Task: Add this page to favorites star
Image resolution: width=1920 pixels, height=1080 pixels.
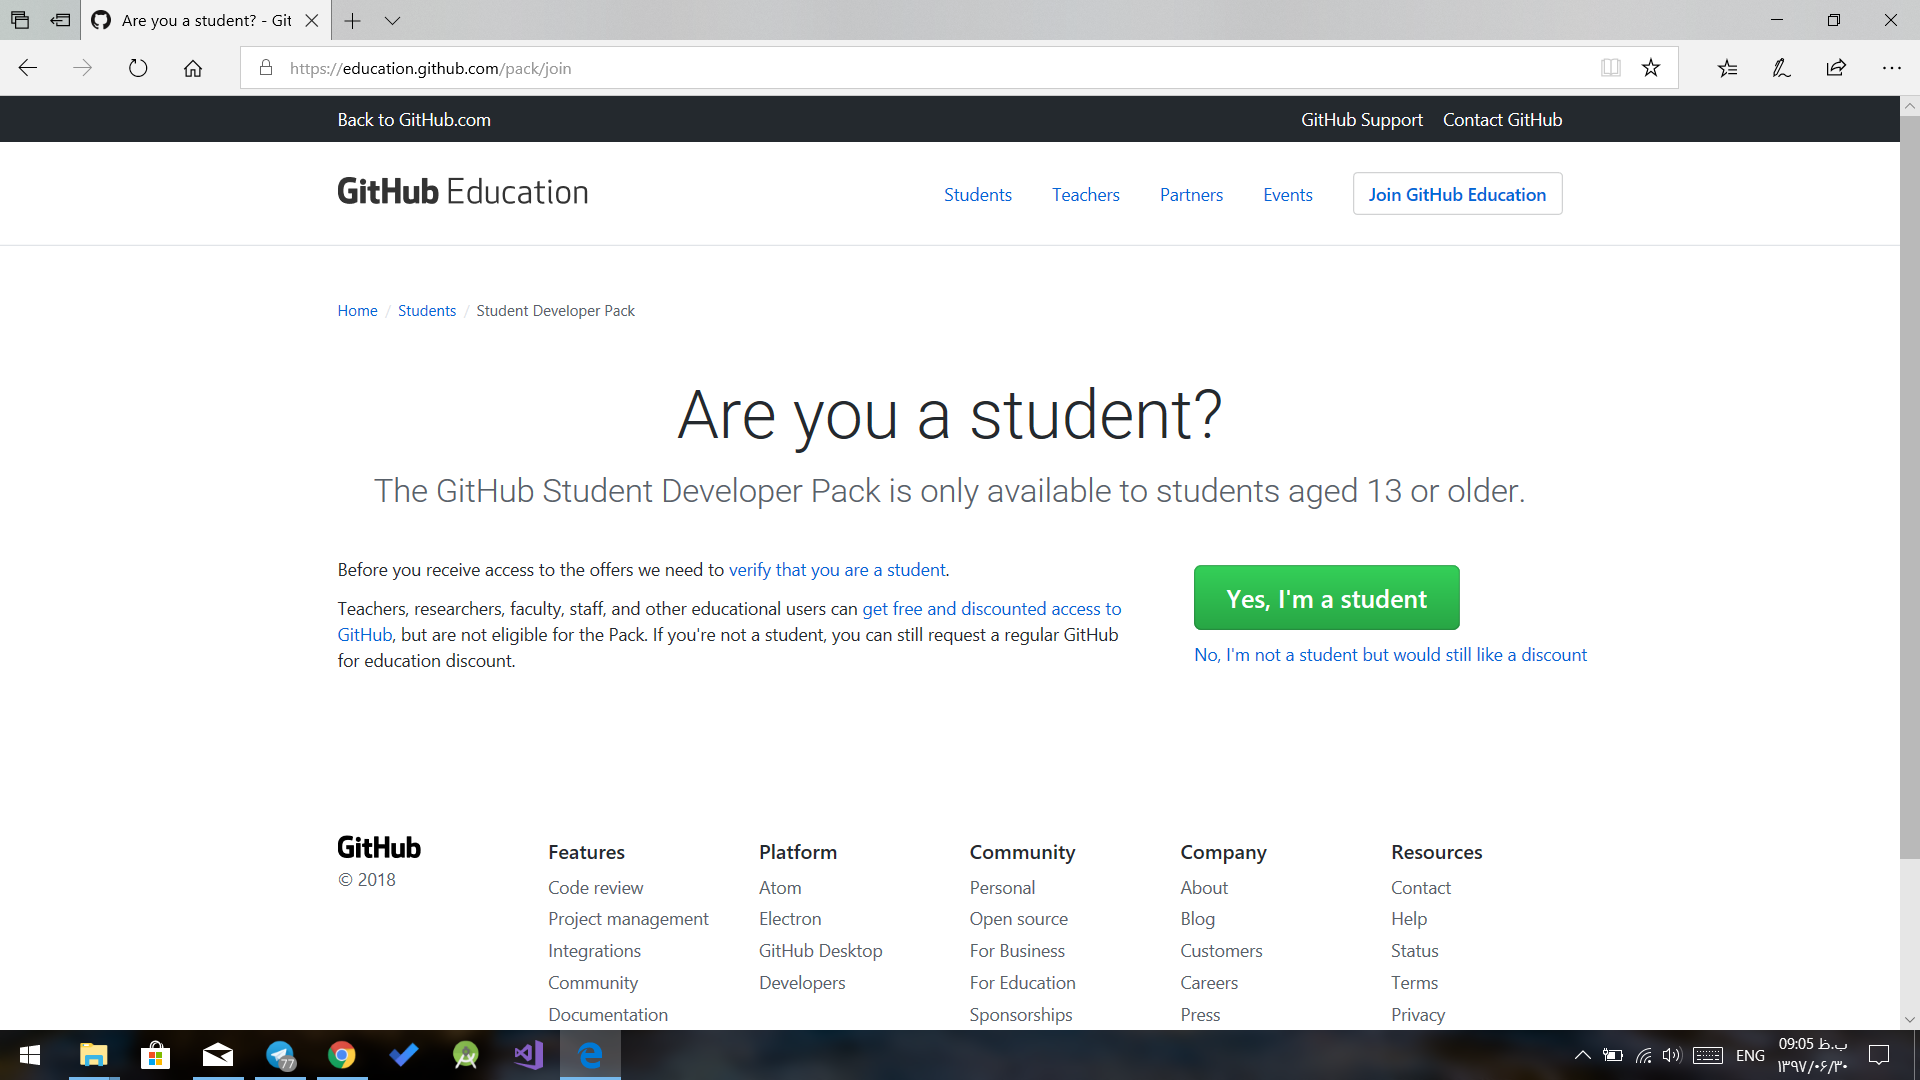Action: [x=1651, y=68]
